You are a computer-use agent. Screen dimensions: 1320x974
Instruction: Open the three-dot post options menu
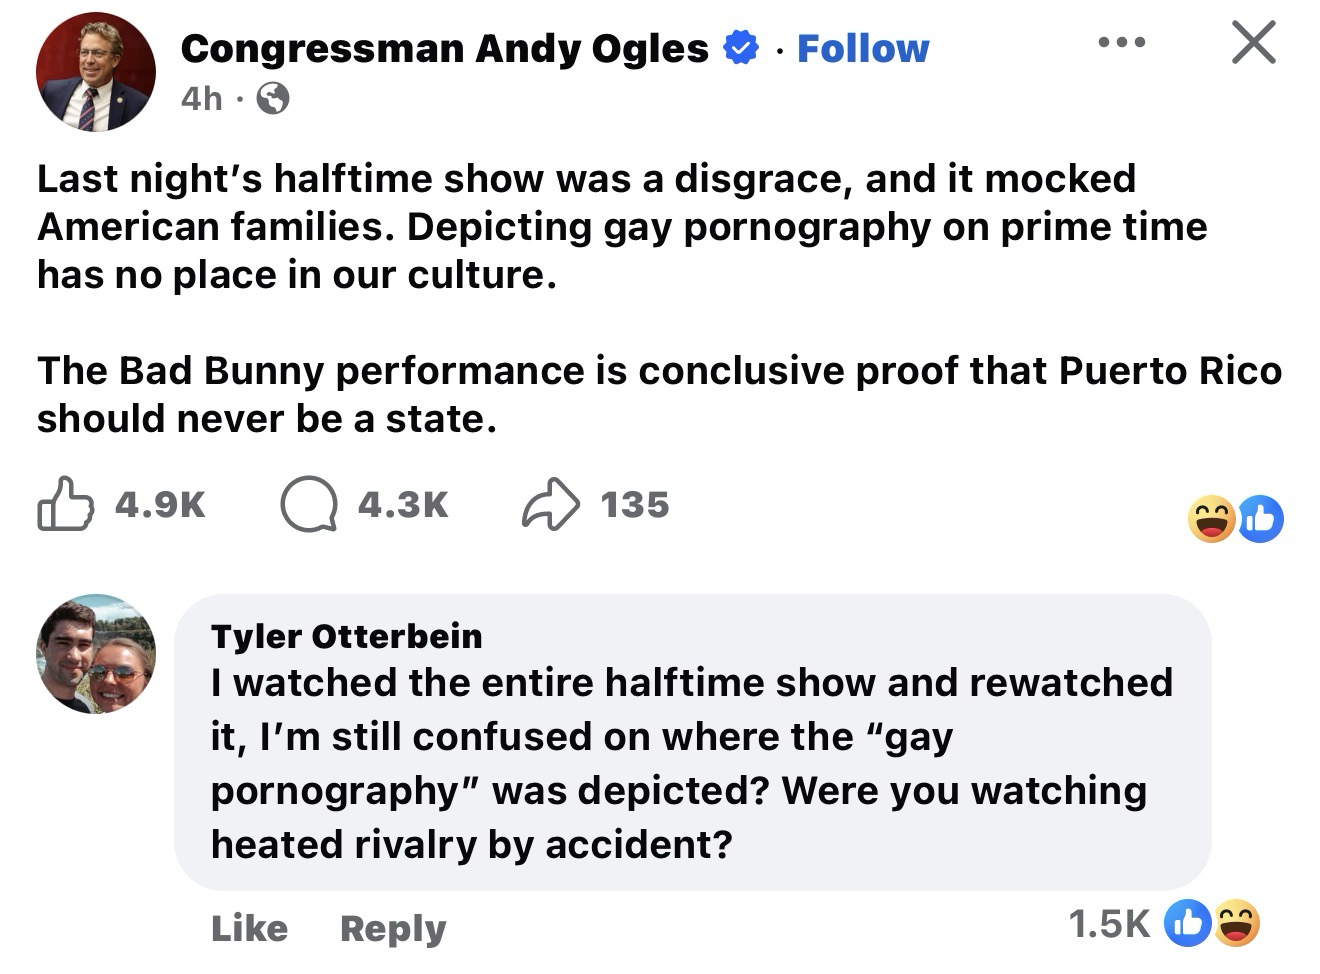(1121, 43)
